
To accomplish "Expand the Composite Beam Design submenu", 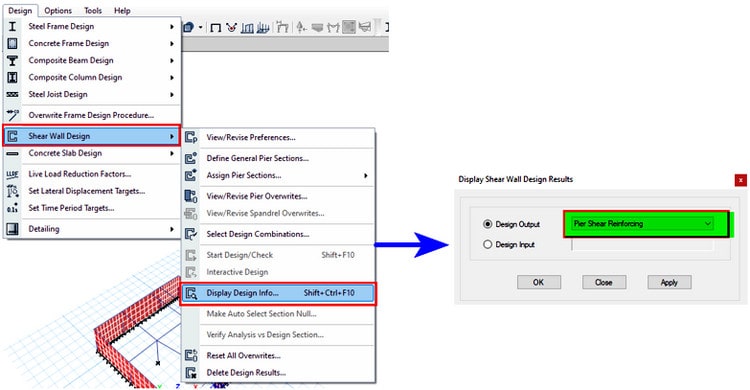I will coord(172,61).
